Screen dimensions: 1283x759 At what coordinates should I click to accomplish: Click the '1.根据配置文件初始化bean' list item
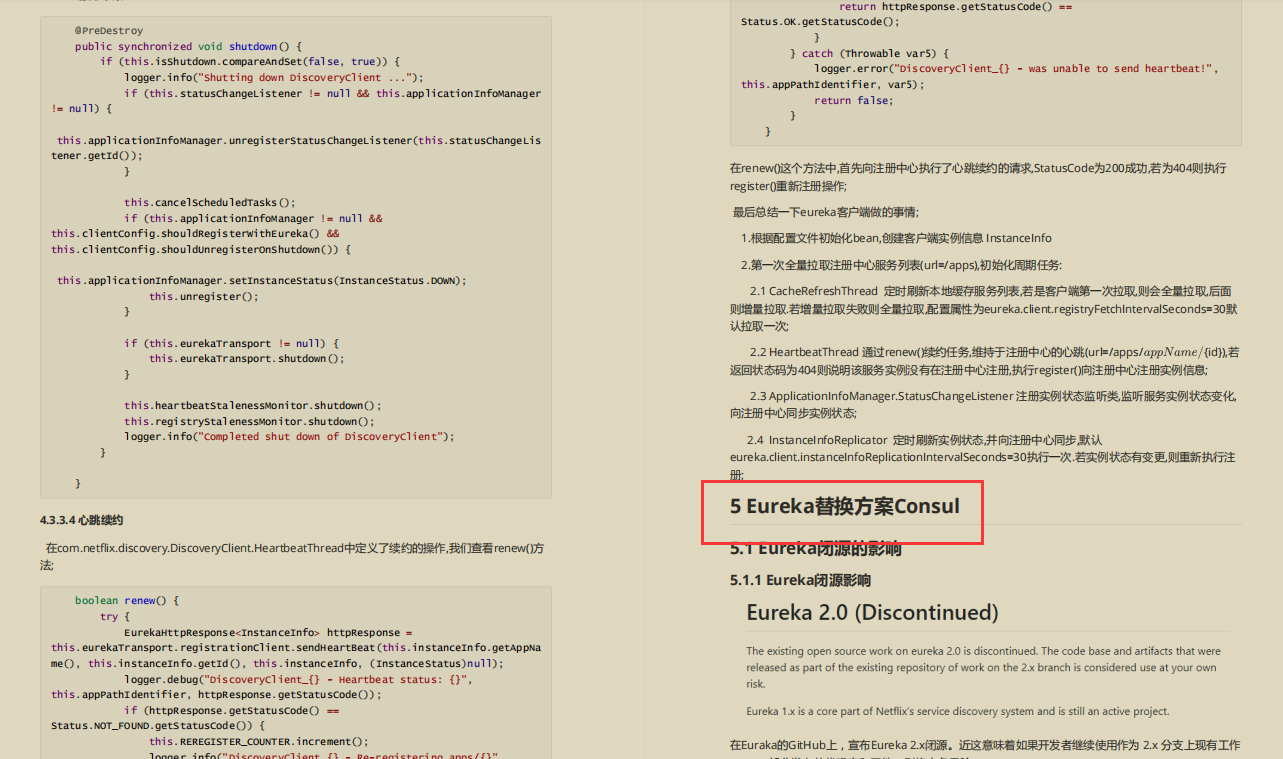tap(896, 238)
